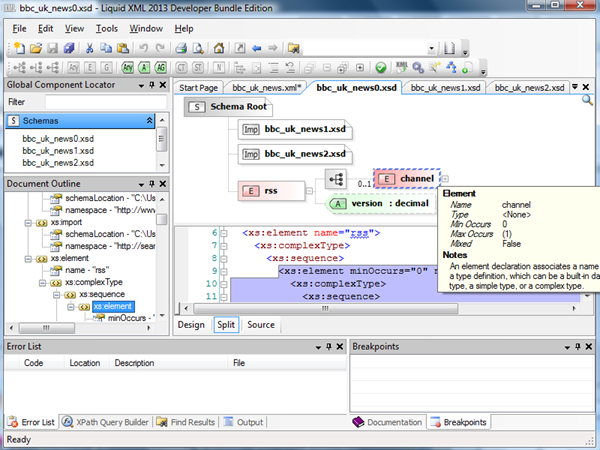Viewport: 600px width, 450px height.
Task: Switch to bbc_uk_news1.xsd tab
Action: pyautogui.click(x=445, y=88)
